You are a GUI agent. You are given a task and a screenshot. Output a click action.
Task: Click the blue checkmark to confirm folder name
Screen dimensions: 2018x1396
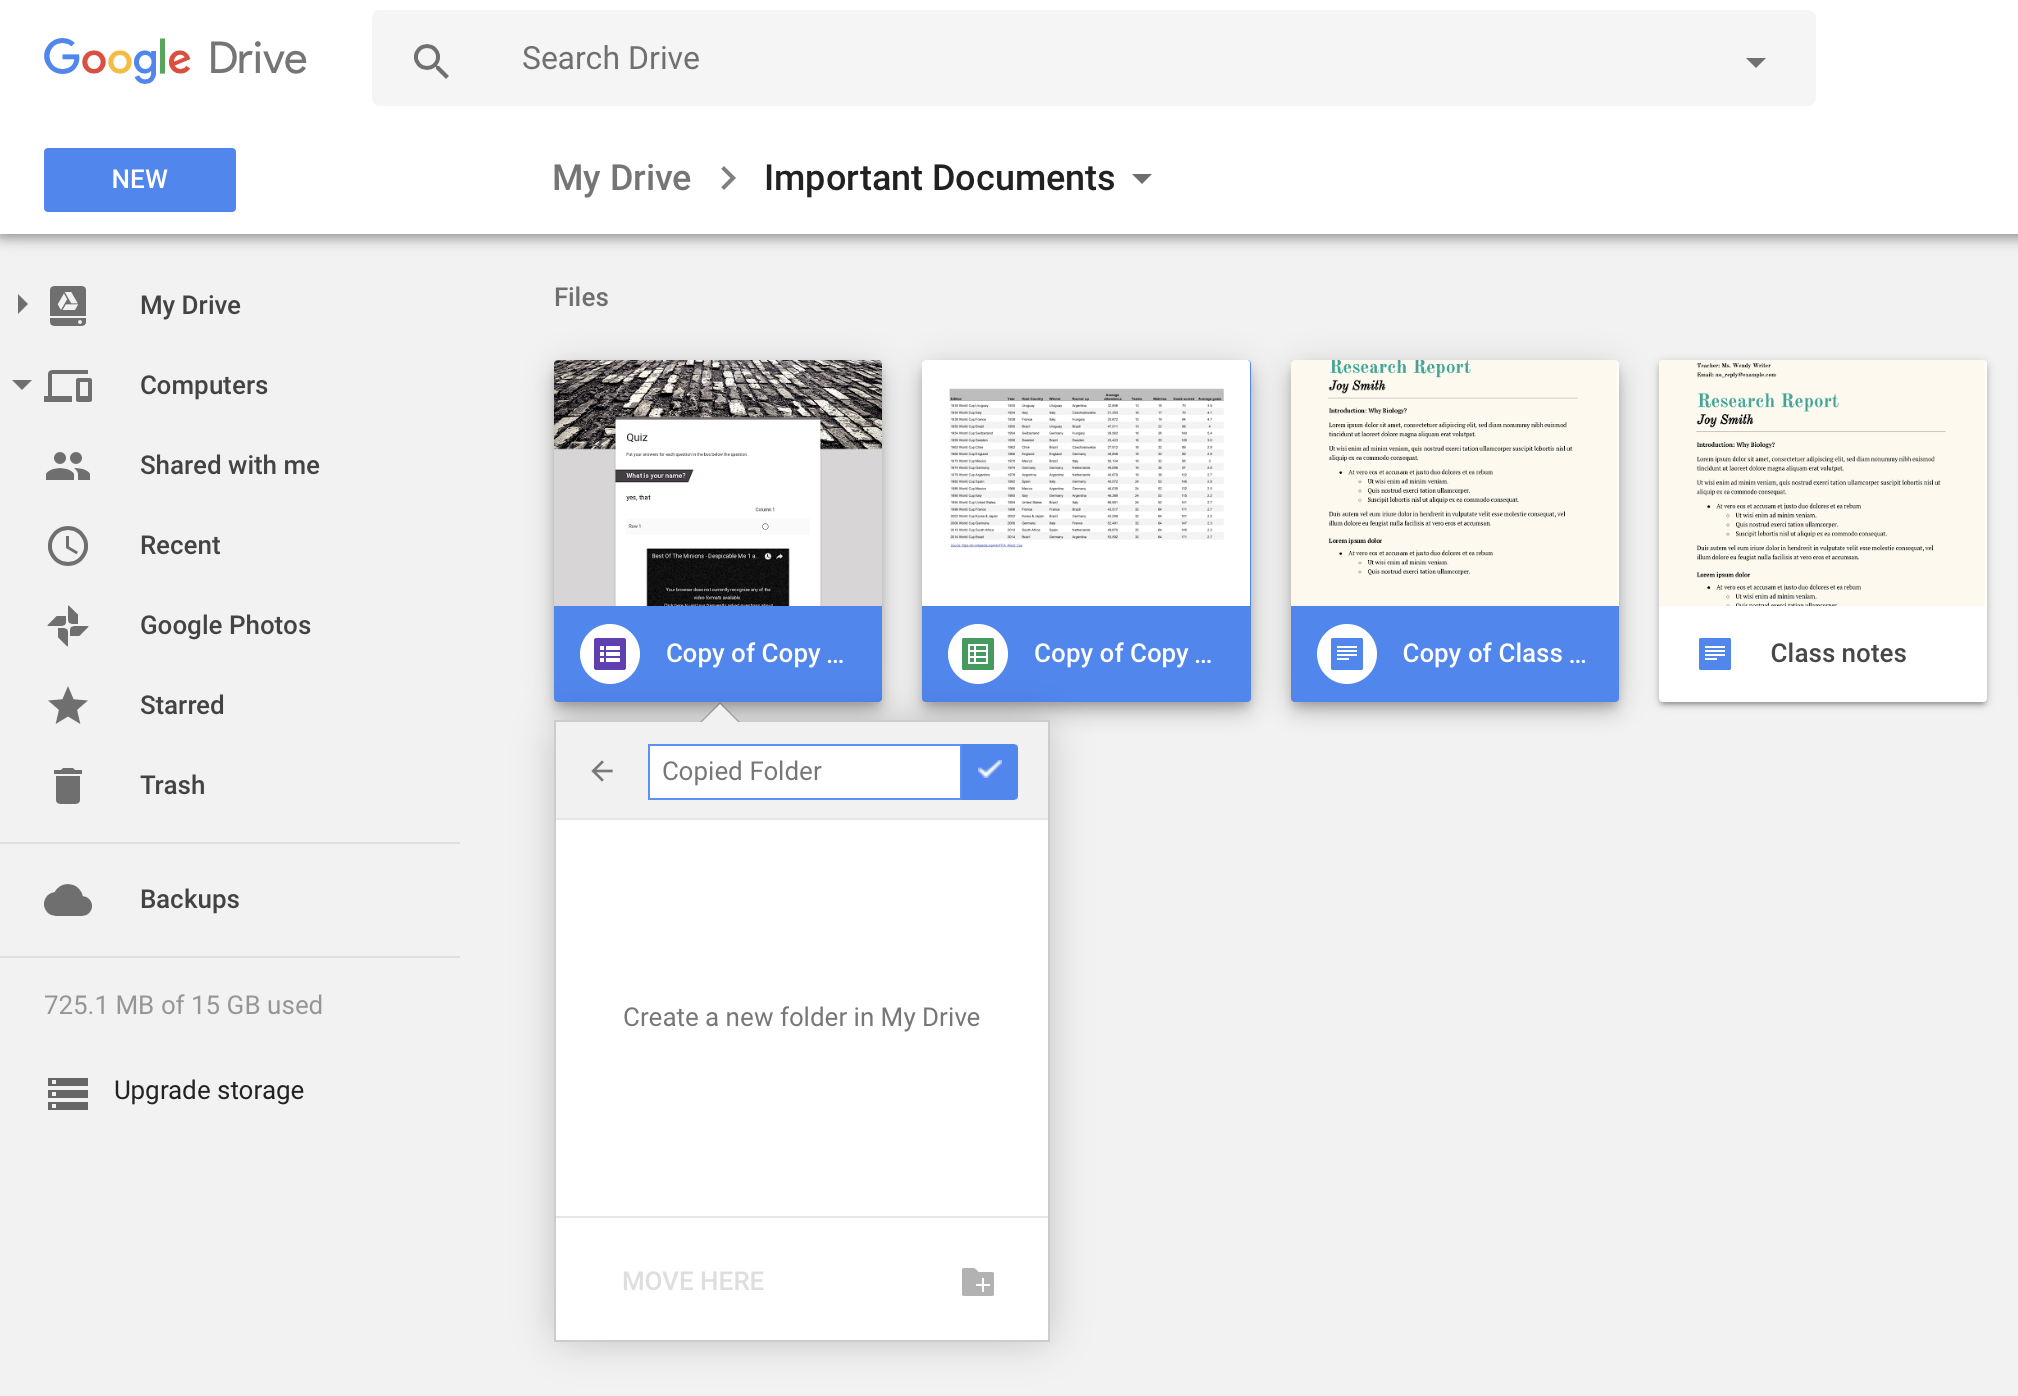991,772
